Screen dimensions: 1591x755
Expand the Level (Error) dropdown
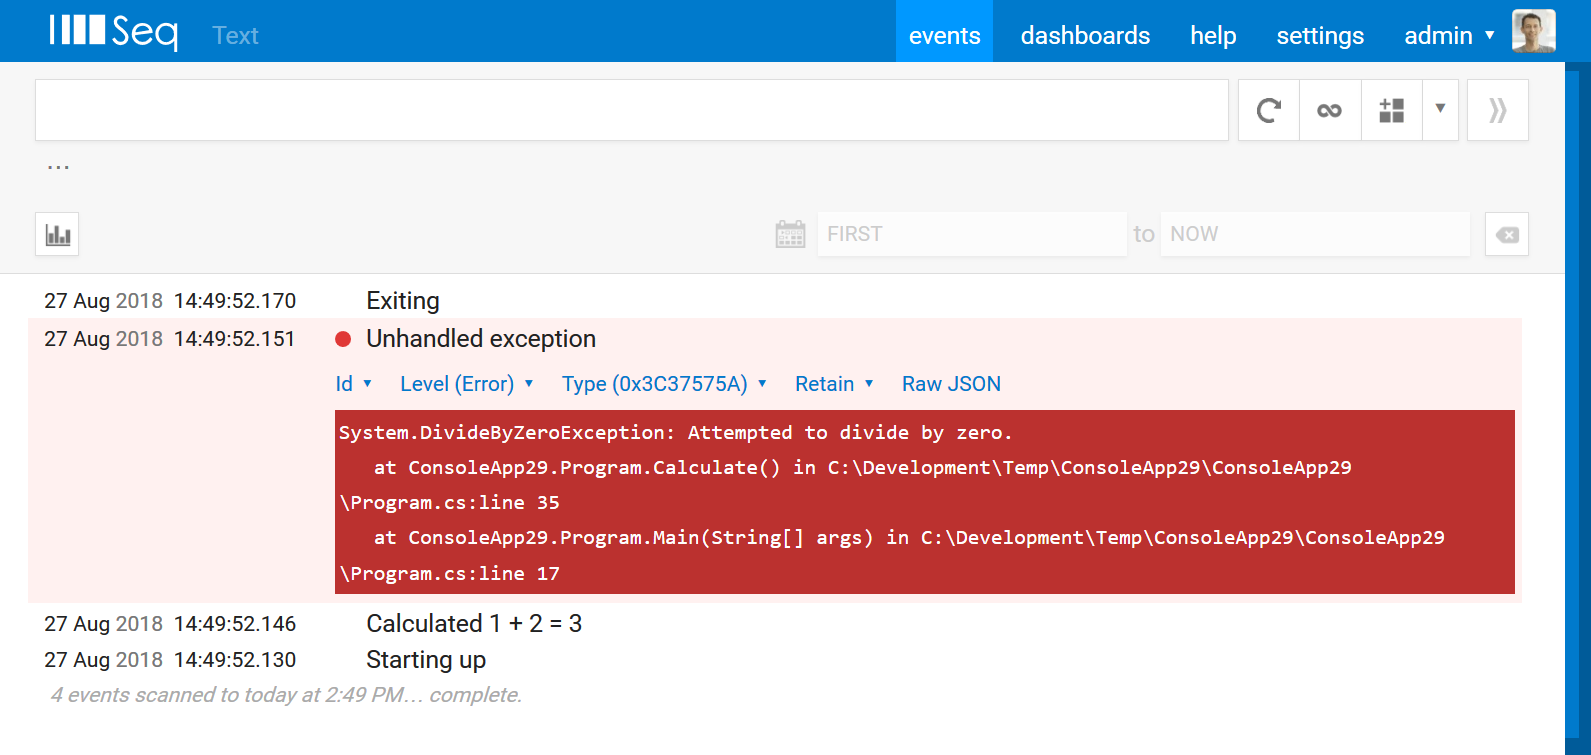click(x=467, y=384)
